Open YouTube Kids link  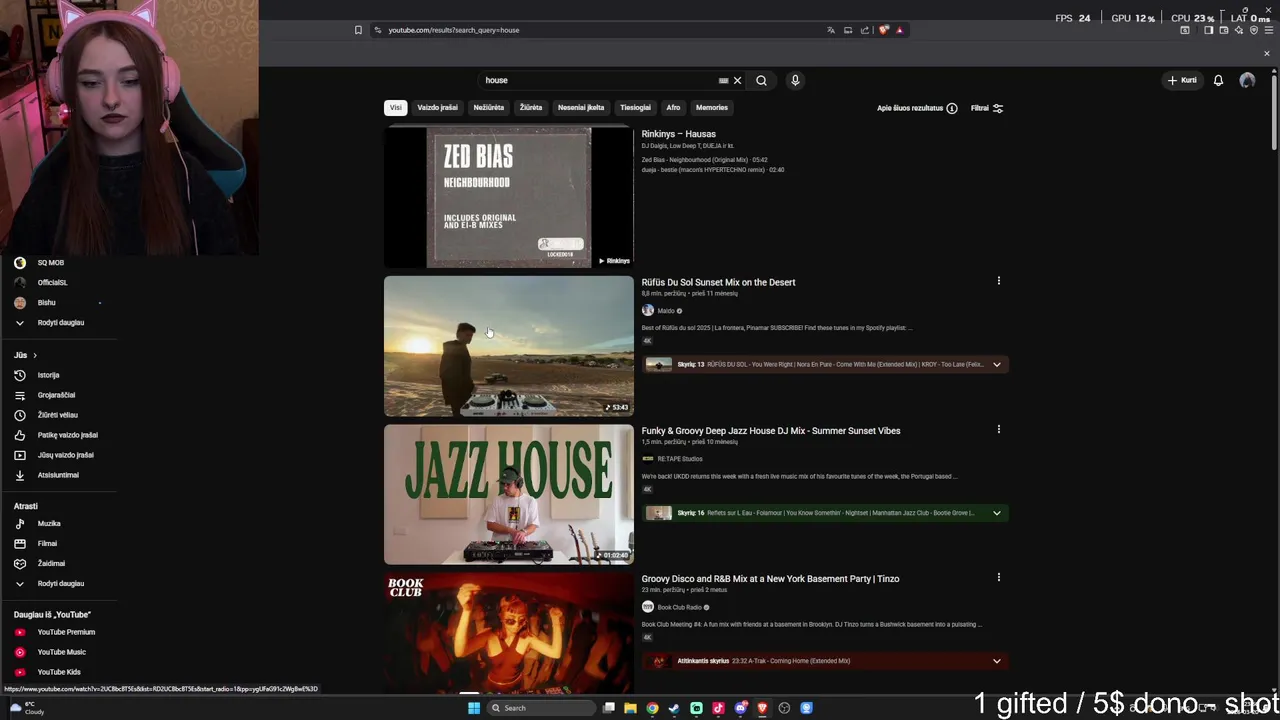(x=60, y=672)
